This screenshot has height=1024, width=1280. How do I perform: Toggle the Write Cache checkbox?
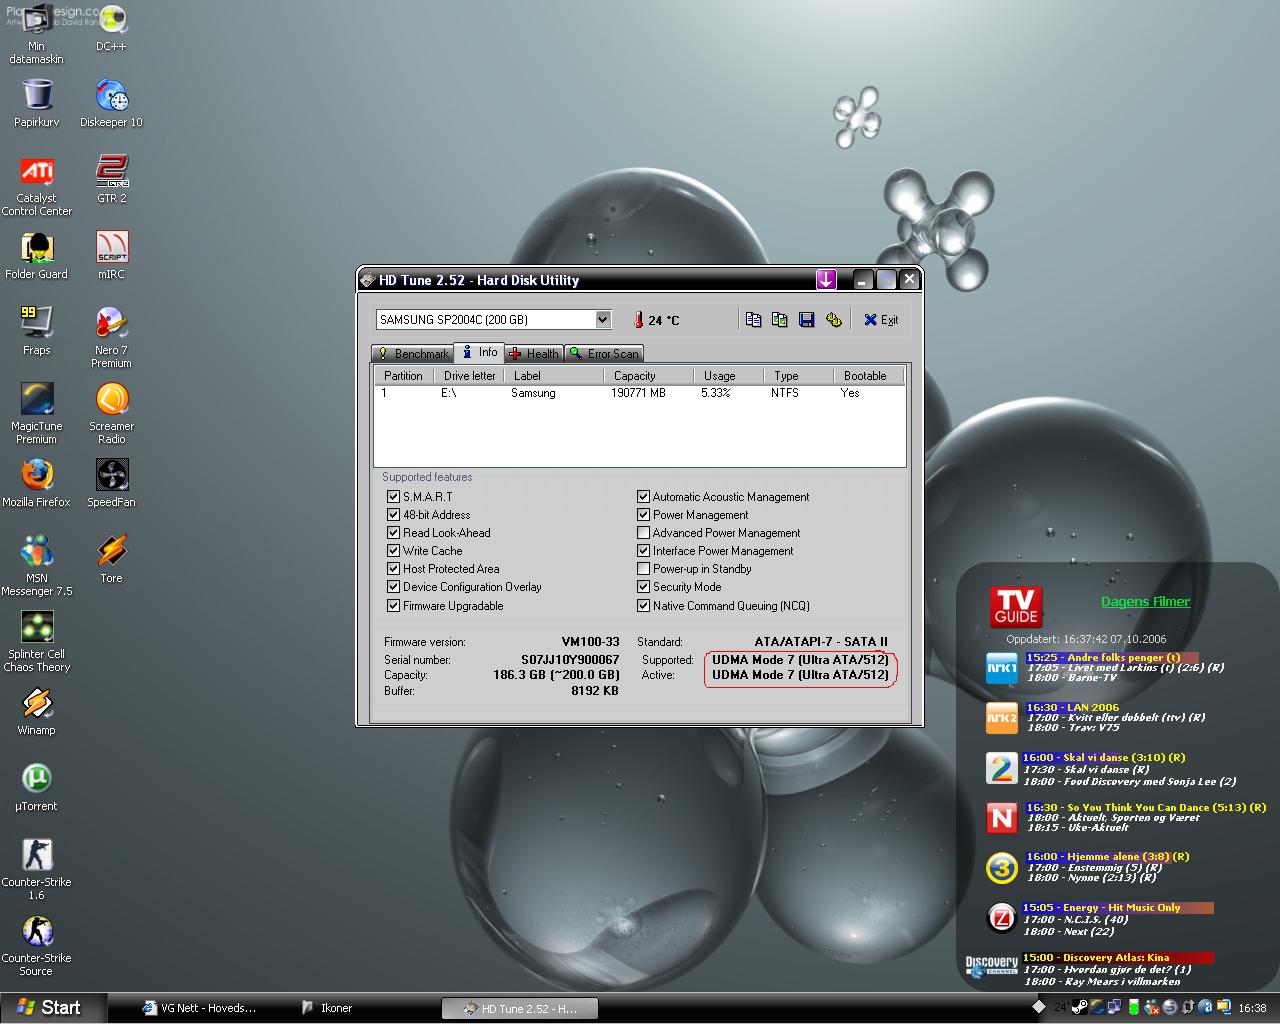tap(393, 550)
